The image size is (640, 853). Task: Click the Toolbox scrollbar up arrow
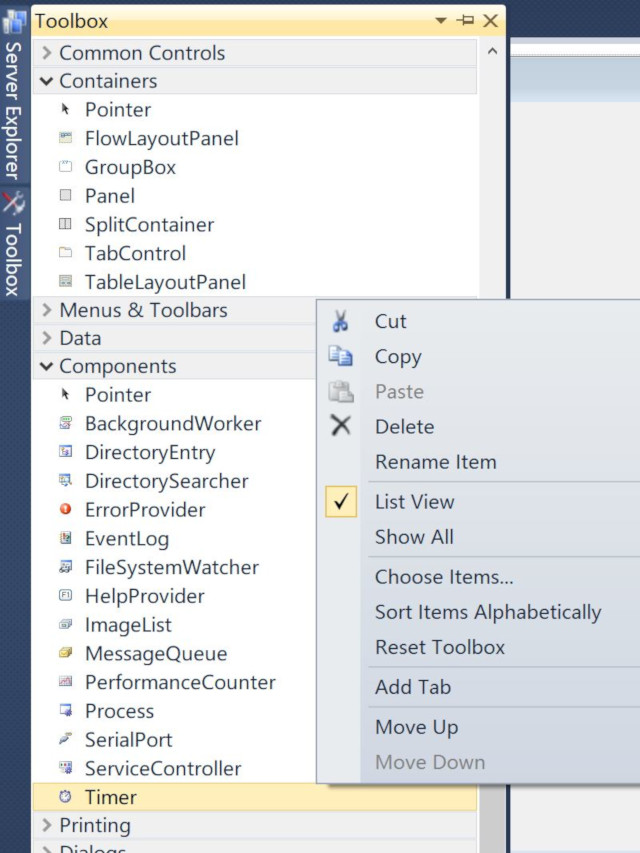[491, 51]
